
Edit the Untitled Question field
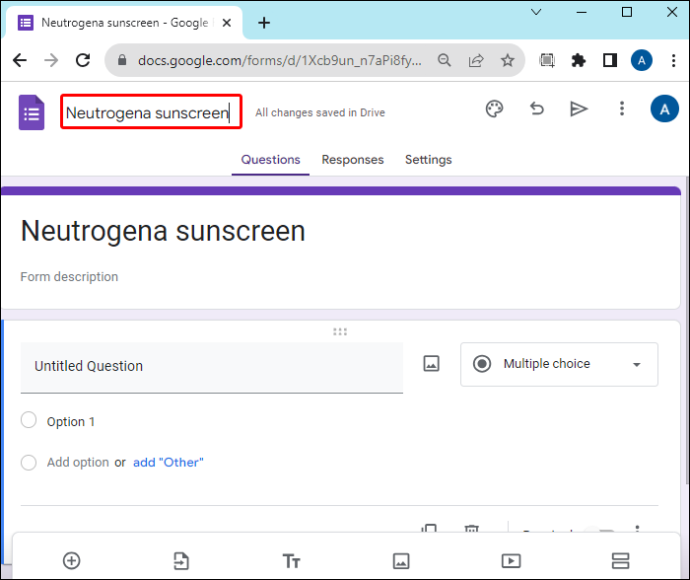[x=212, y=367]
